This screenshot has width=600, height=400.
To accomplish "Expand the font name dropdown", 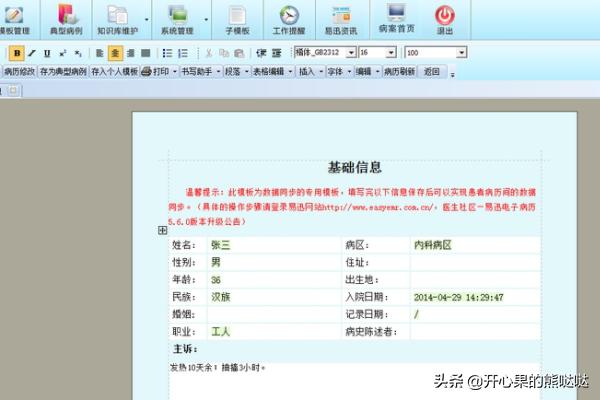I will pos(350,52).
